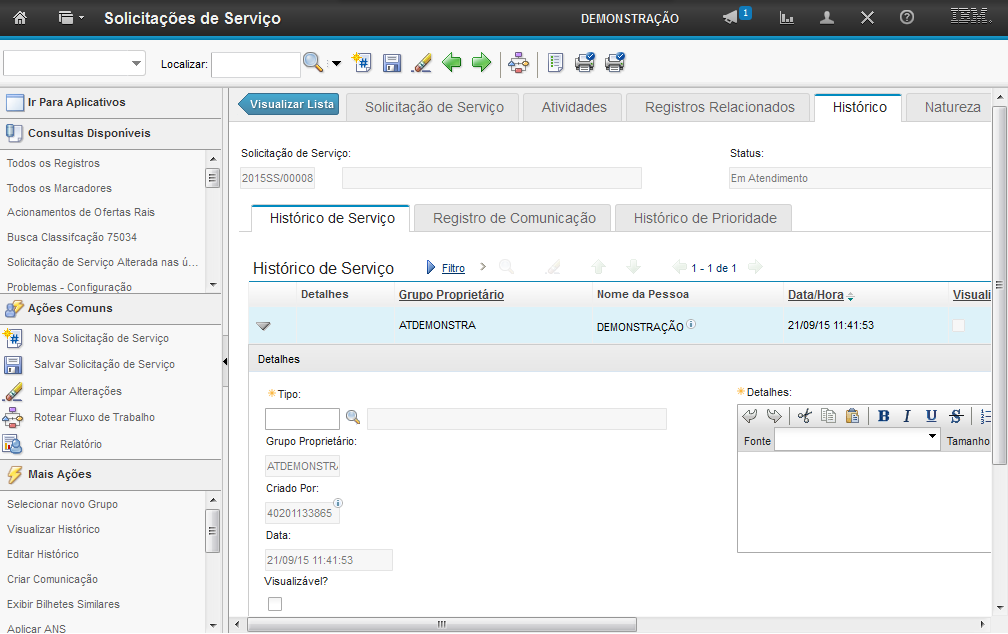Open the Fonte dropdown in editor

[932, 440]
